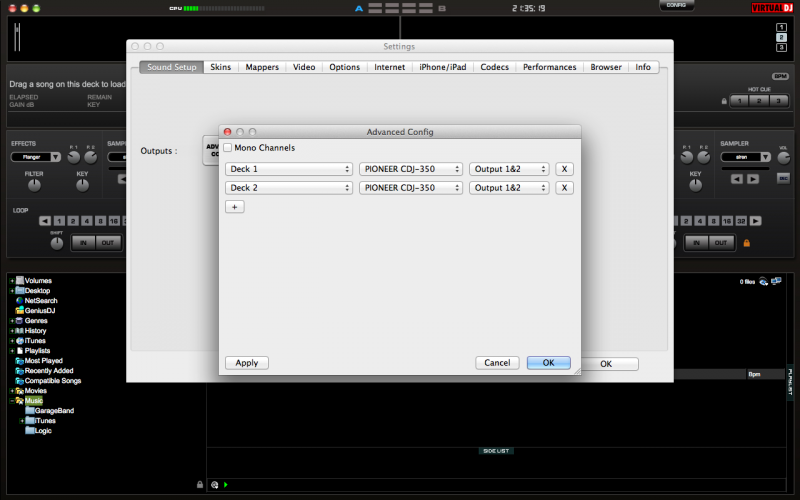This screenshot has width=800, height=500.
Task: Open Deck 2 PIONEER CDJ-350 device dropdown
Action: coord(411,188)
